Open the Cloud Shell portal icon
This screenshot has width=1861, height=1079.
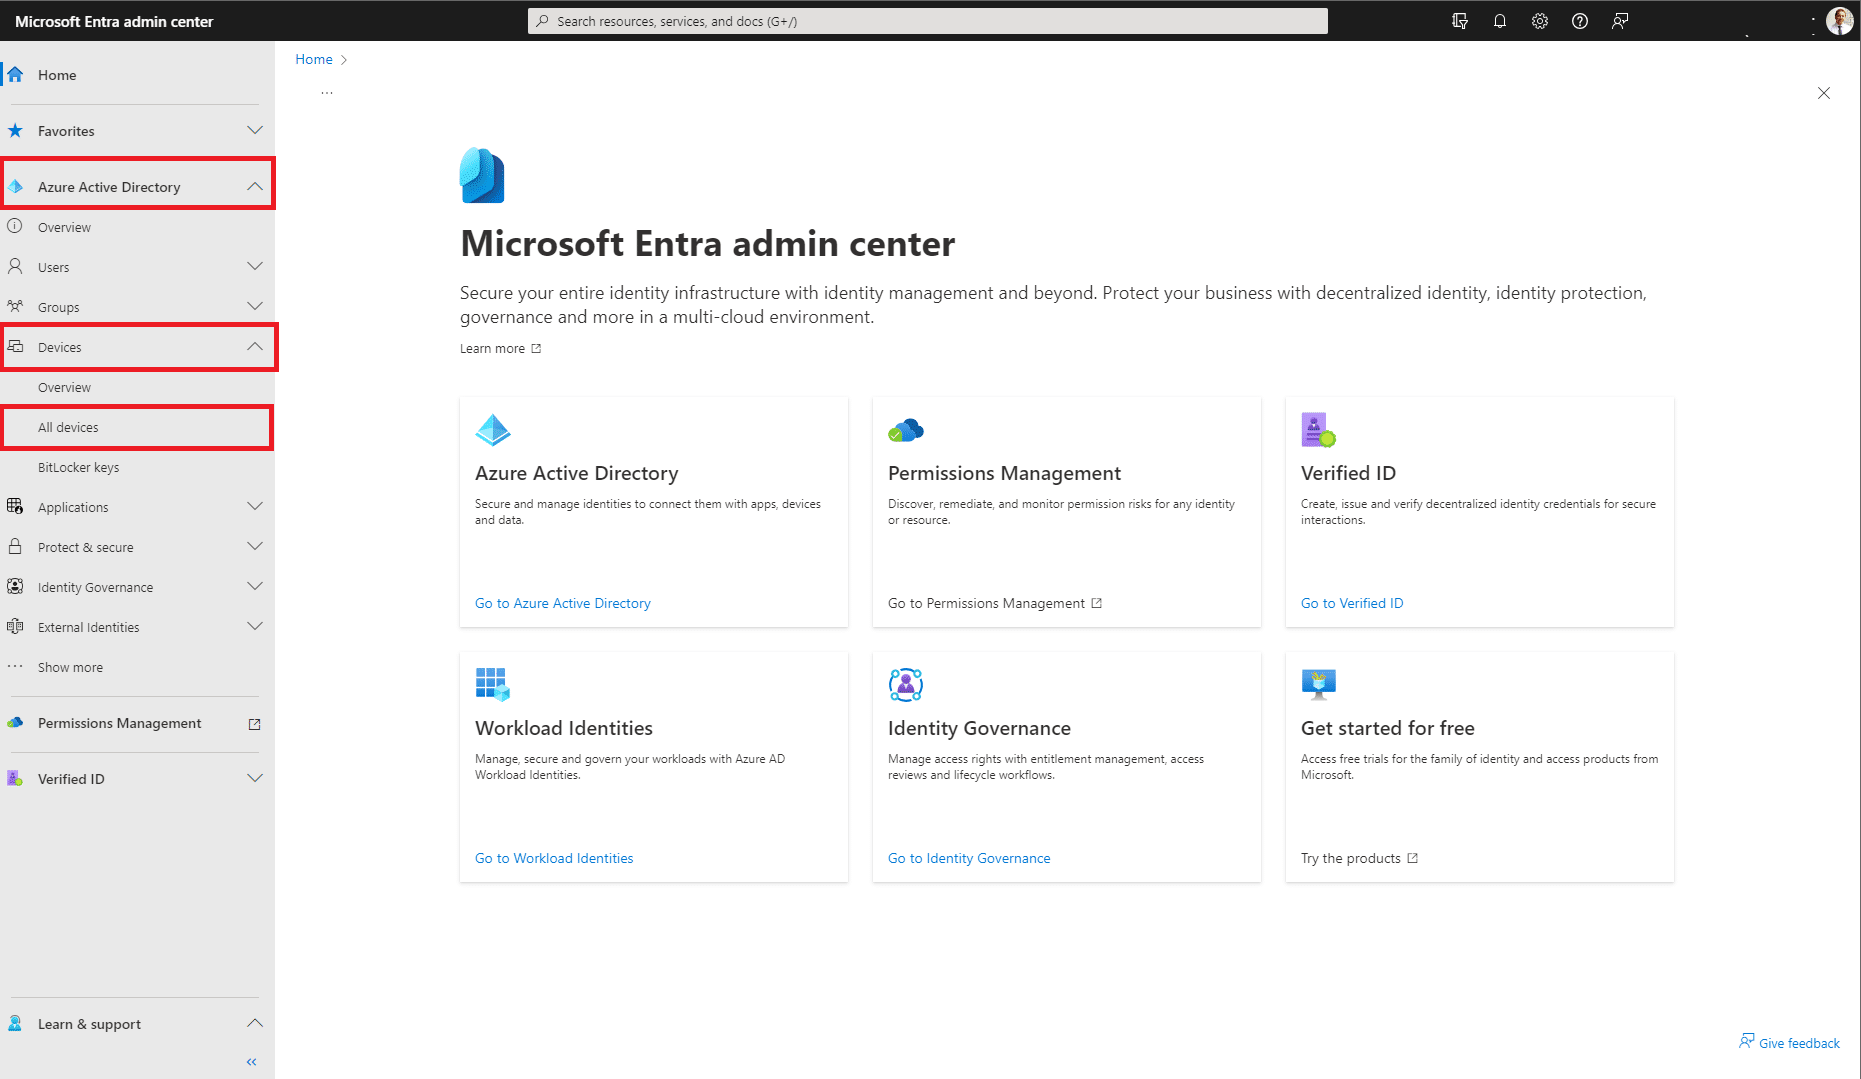pos(1460,21)
